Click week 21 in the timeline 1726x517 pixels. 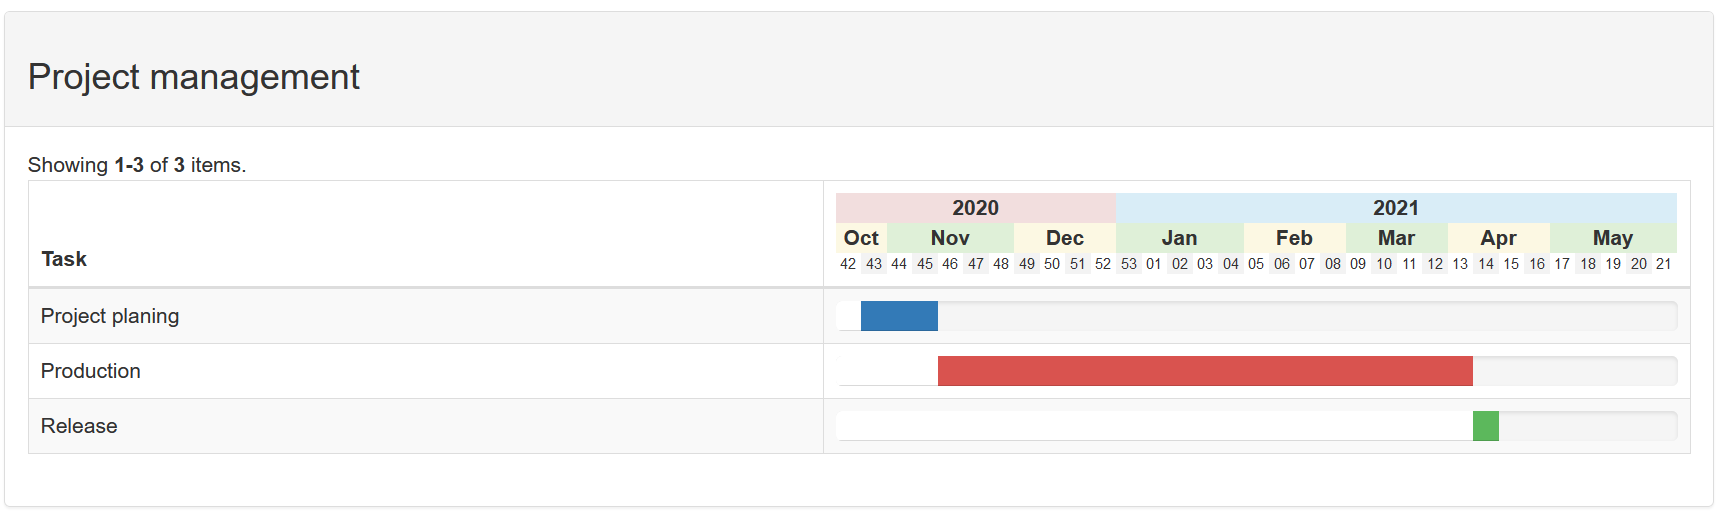point(1664,264)
